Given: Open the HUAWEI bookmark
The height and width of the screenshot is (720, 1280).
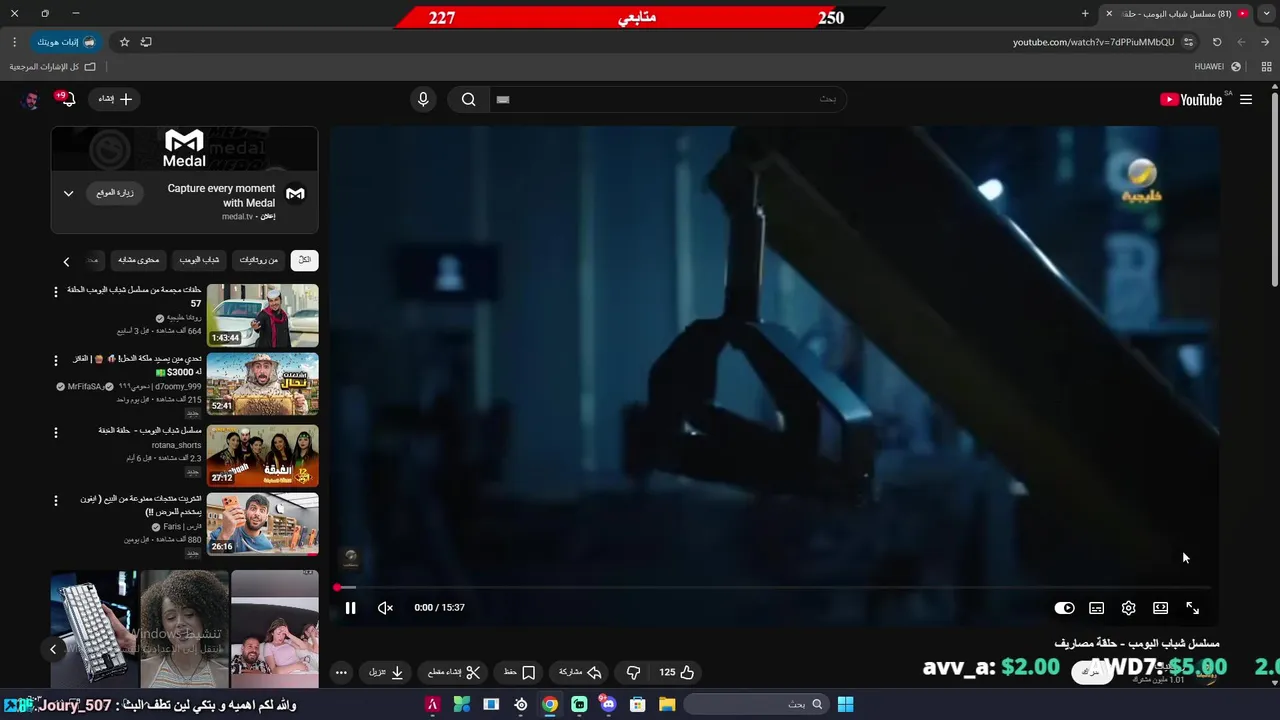Looking at the screenshot, I should (x=1217, y=67).
